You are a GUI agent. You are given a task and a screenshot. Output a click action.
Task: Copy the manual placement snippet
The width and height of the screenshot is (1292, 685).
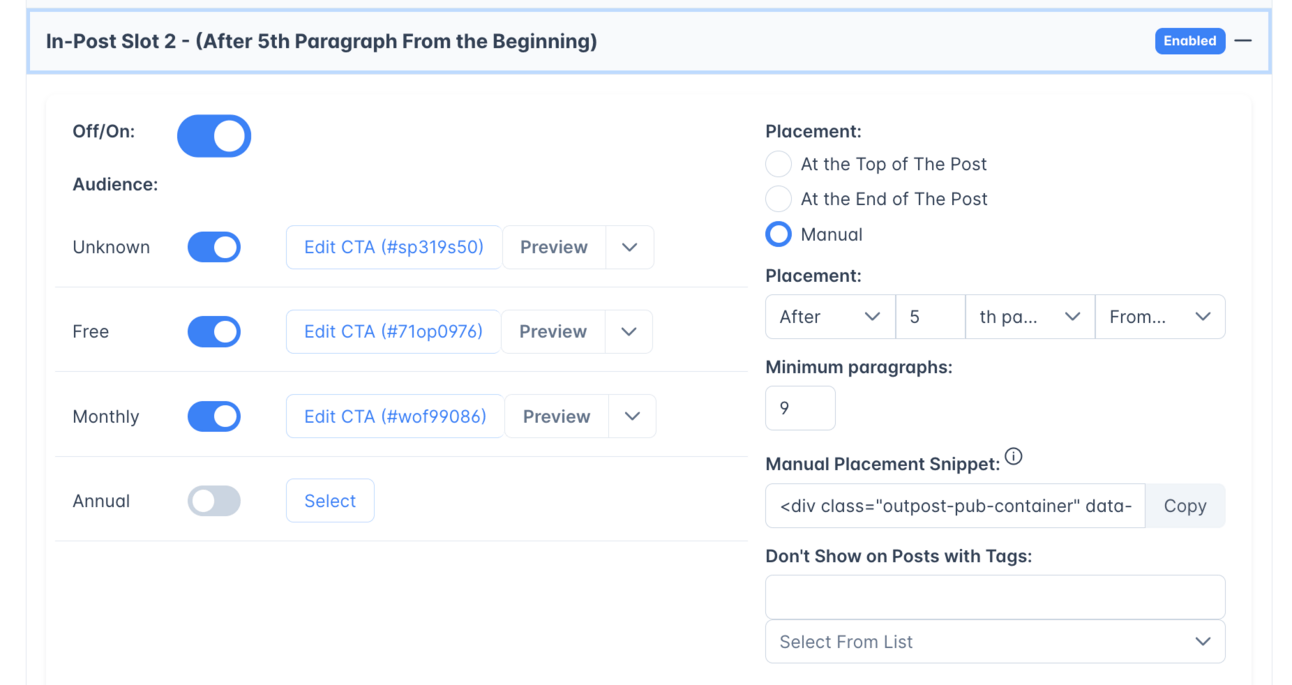coord(1185,506)
